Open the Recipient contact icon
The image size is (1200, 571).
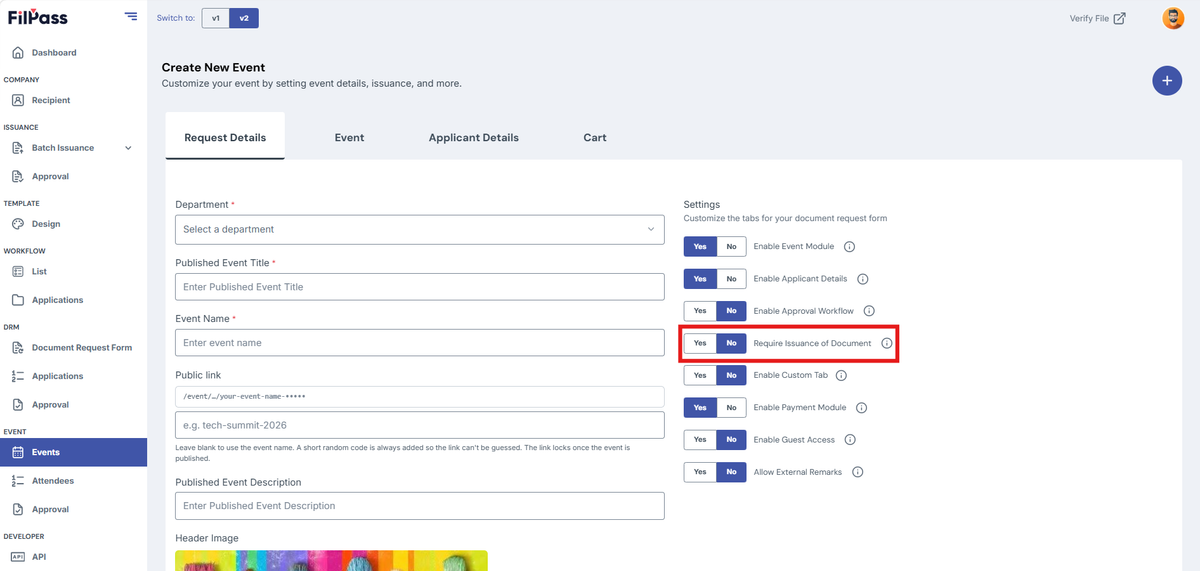tap(18, 100)
